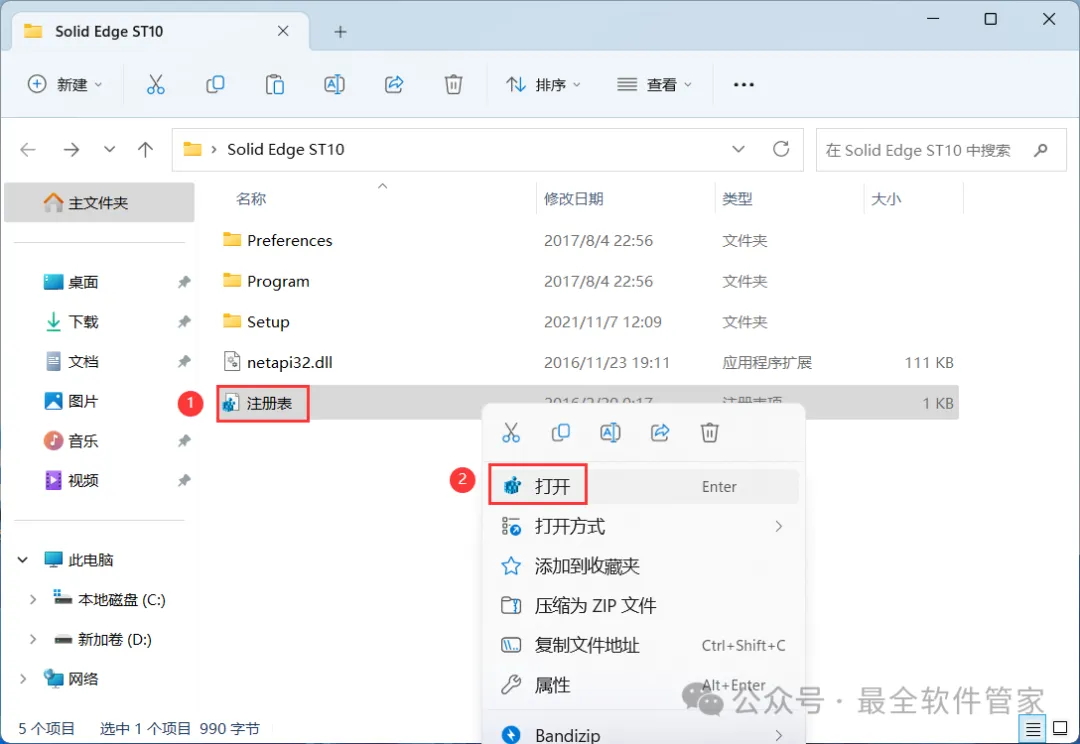The height and width of the screenshot is (744, 1080).
Task: Open 属性 from the context menu
Action: click(x=643, y=685)
